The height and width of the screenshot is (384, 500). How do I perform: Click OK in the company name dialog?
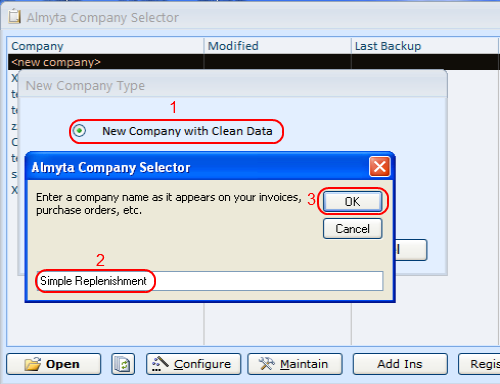click(352, 201)
